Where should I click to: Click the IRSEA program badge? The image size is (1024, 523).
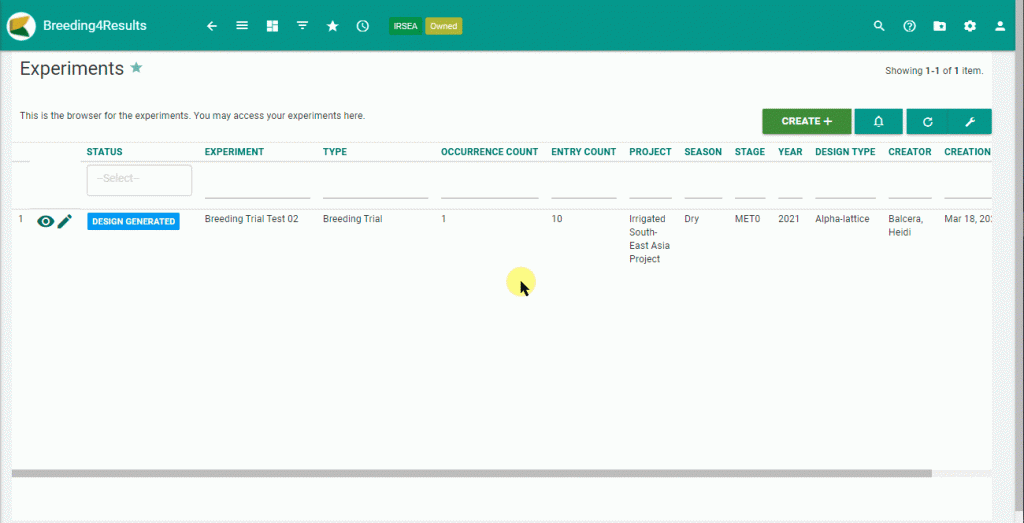406,26
